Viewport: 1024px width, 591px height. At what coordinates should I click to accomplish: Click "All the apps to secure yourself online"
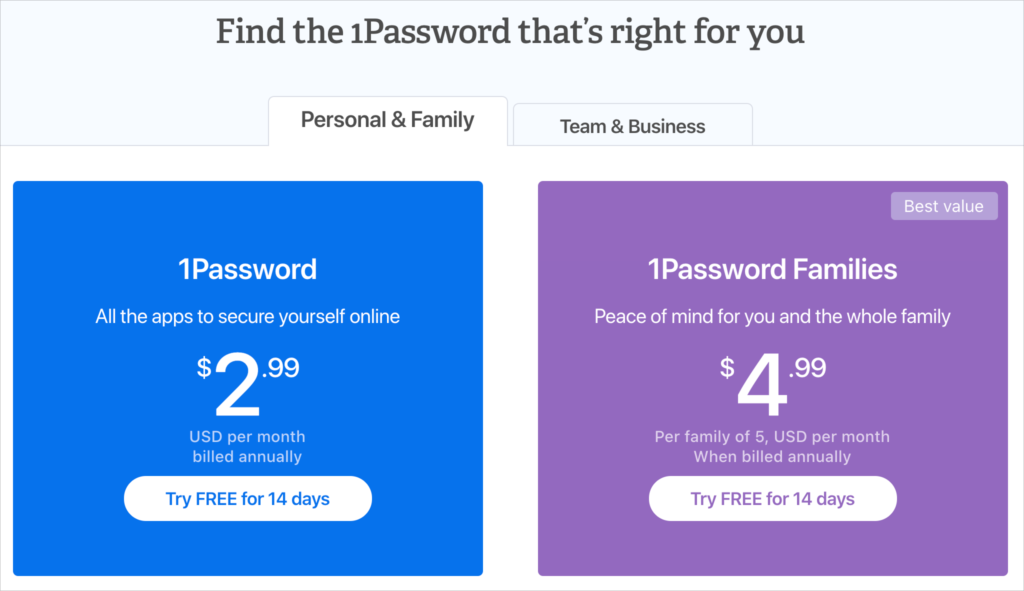(x=247, y=317)
